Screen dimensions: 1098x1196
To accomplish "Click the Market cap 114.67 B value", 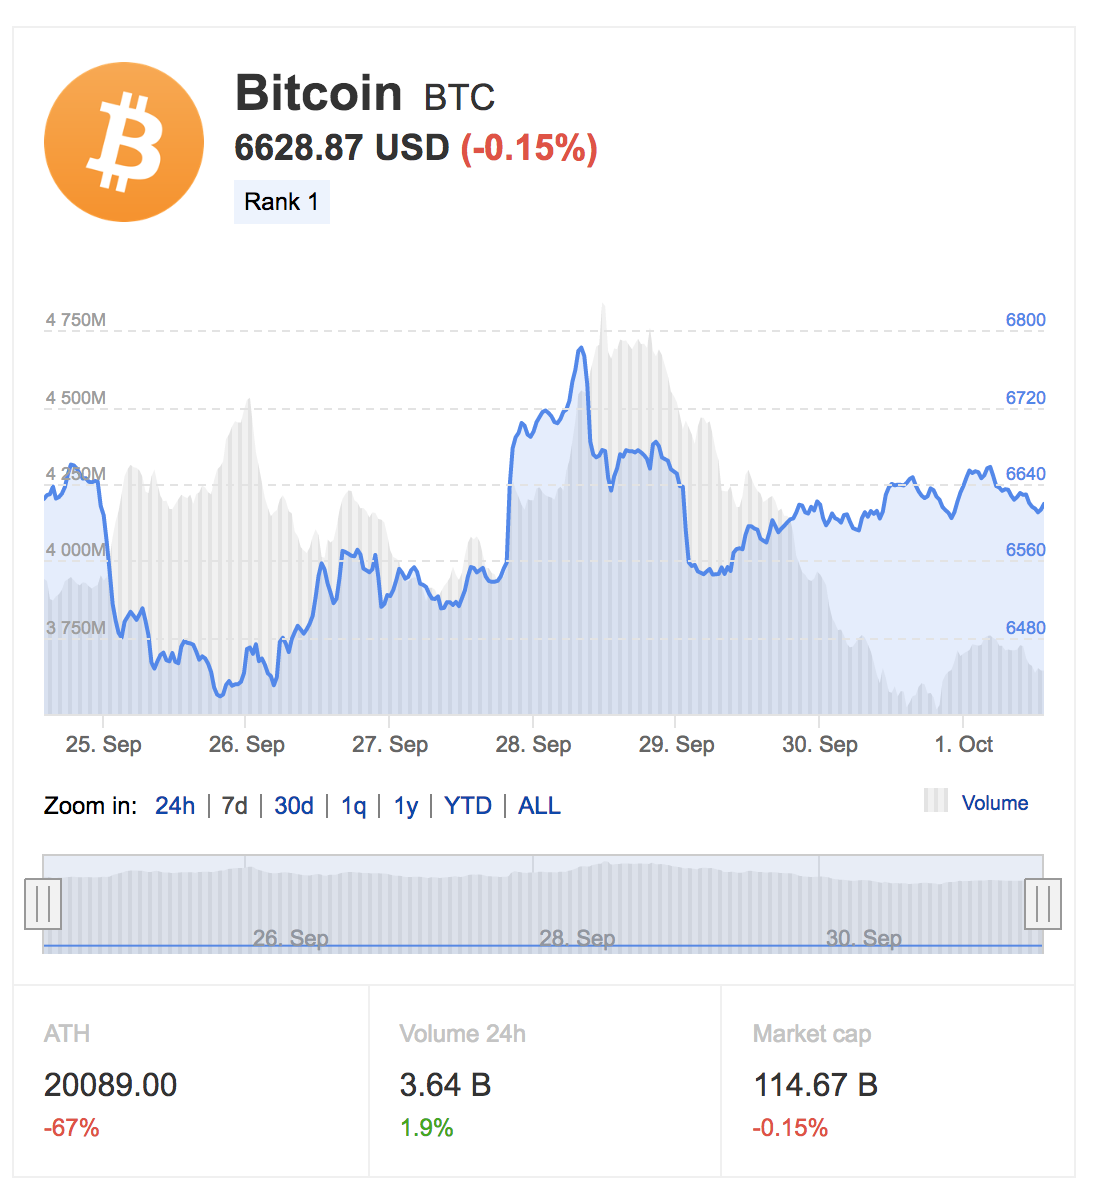I will pyautogui.click(x=815, y=1085).
